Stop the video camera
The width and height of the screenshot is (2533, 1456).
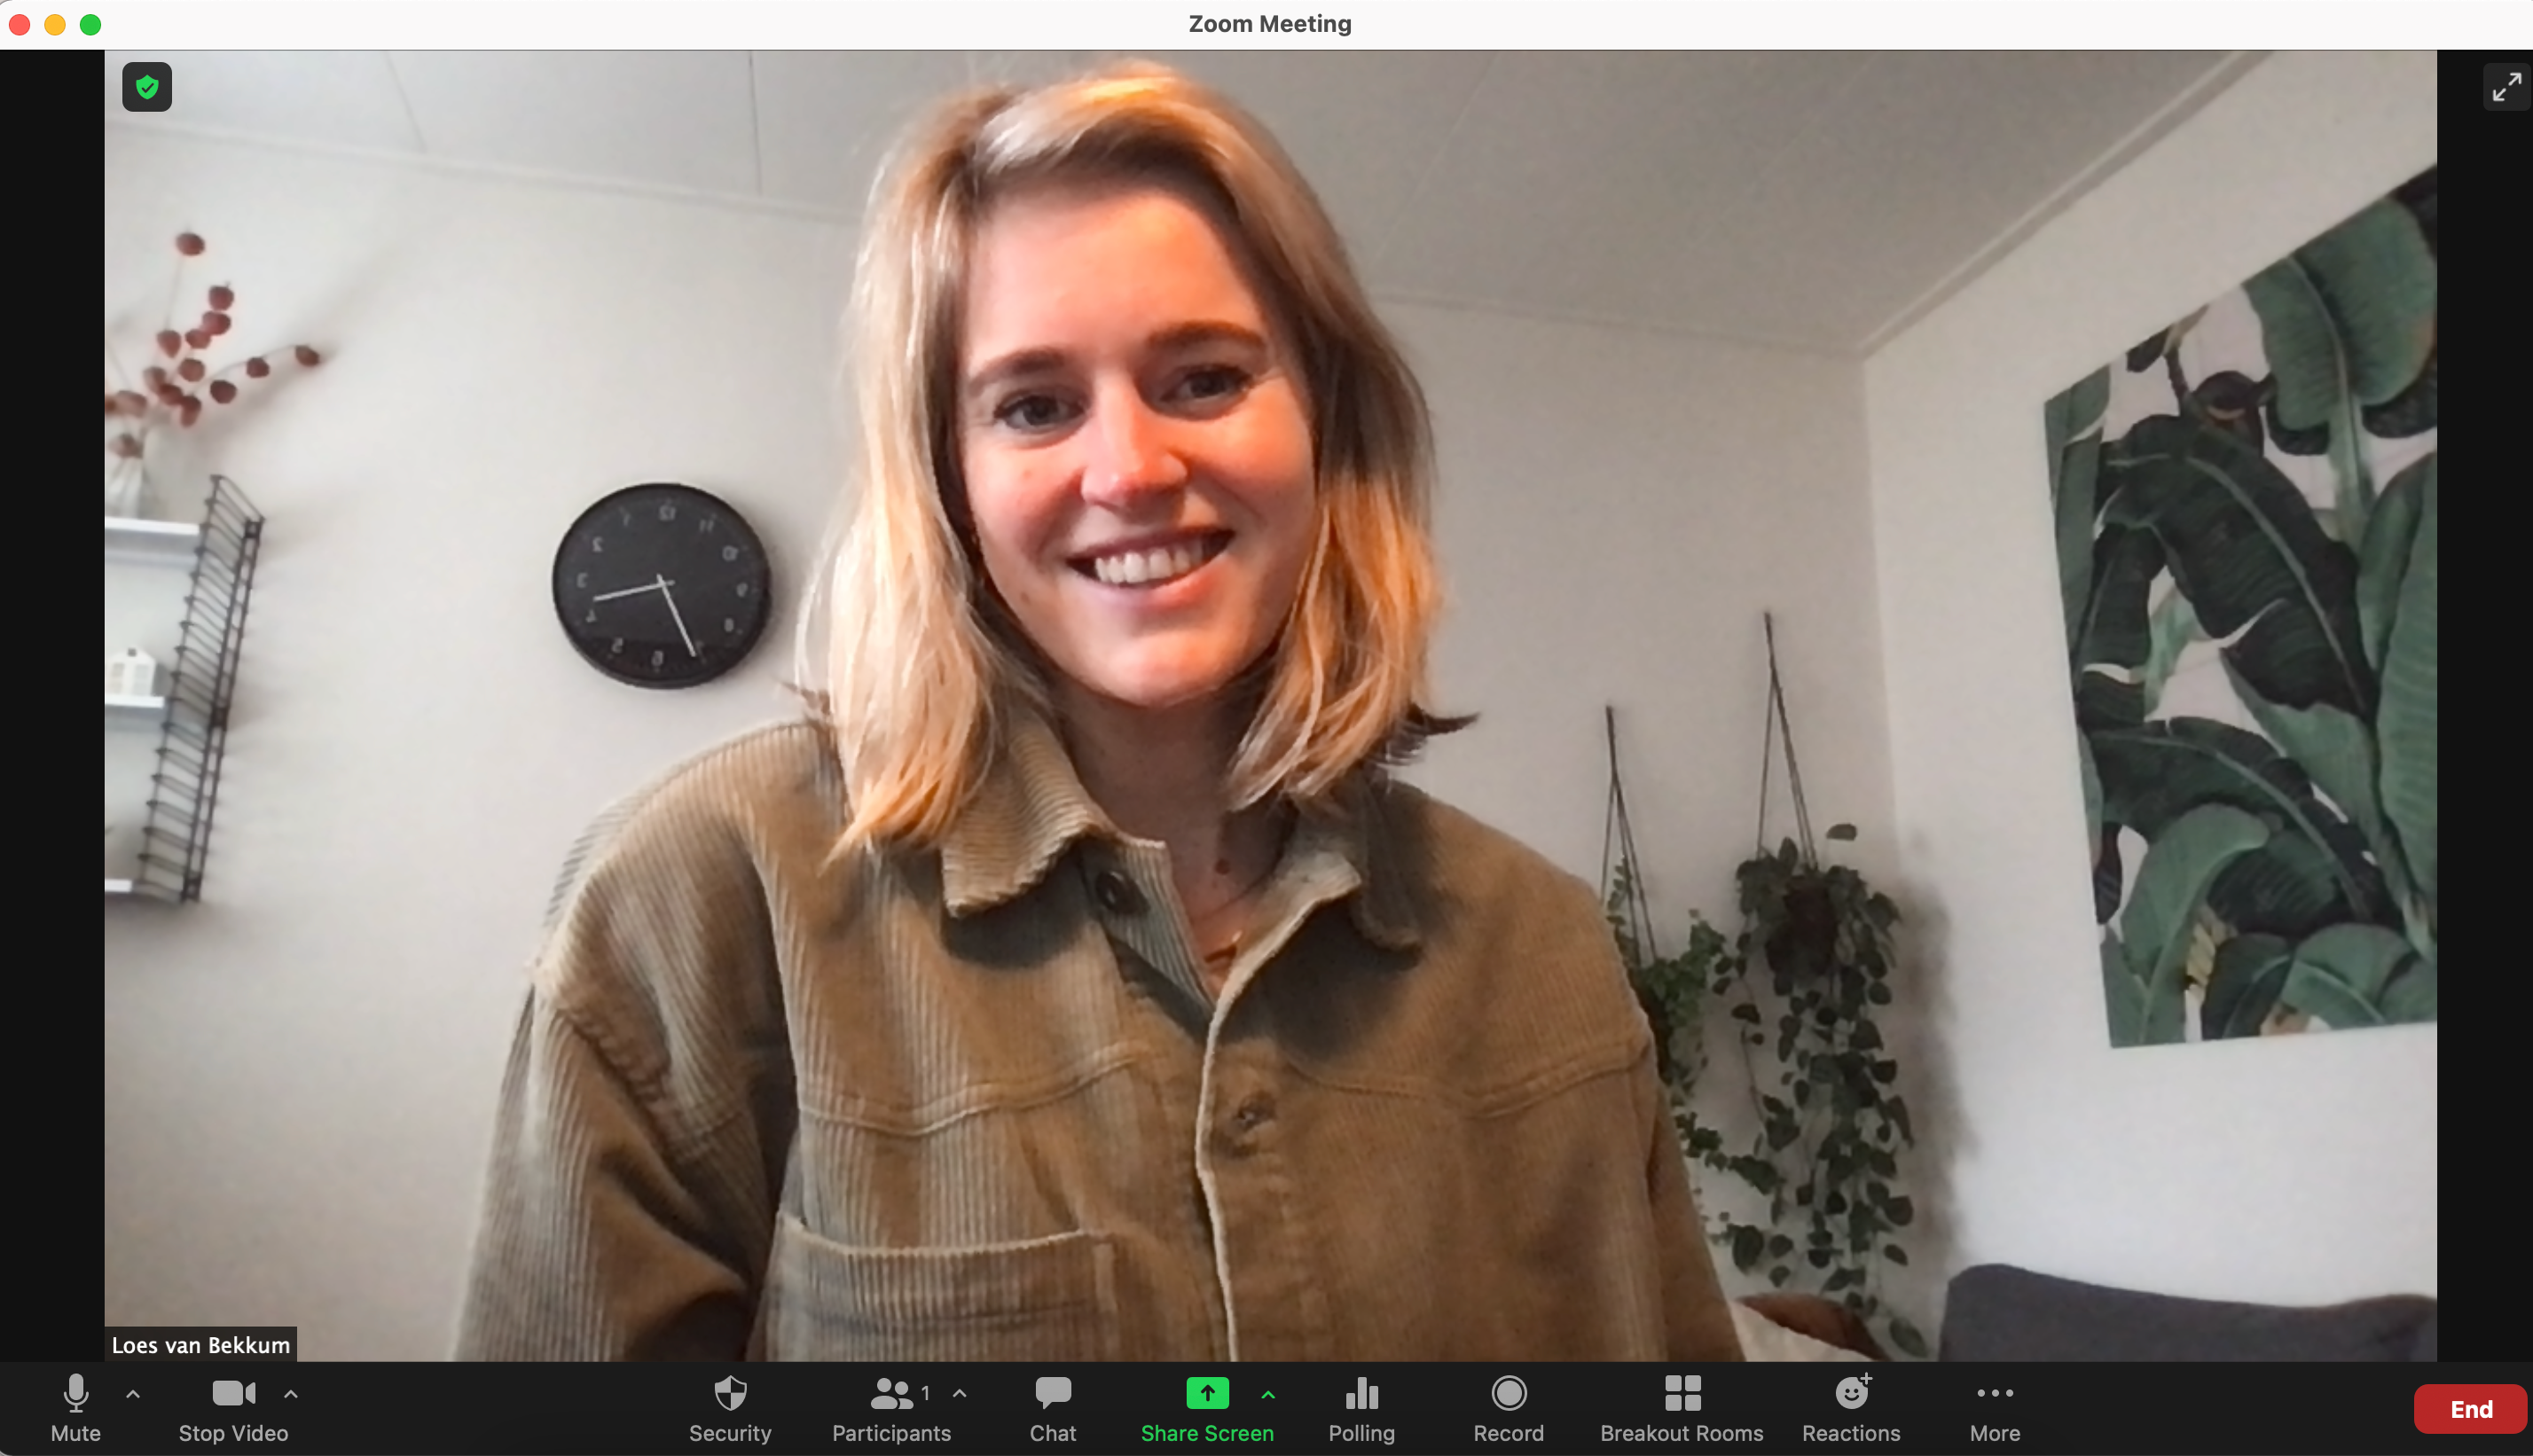pos(233,1408)
